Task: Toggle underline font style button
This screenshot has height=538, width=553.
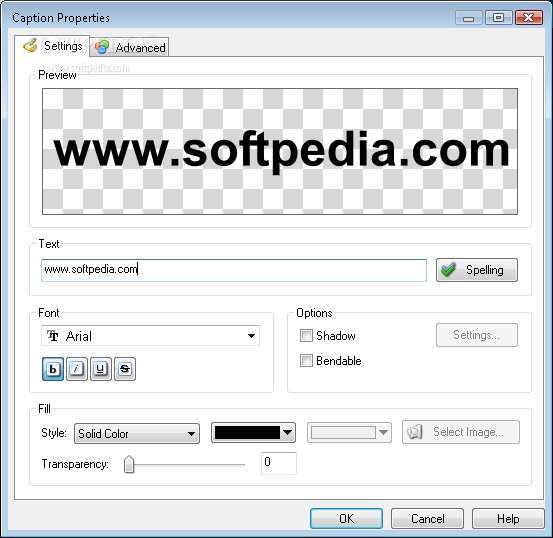Action: (101, 369)
